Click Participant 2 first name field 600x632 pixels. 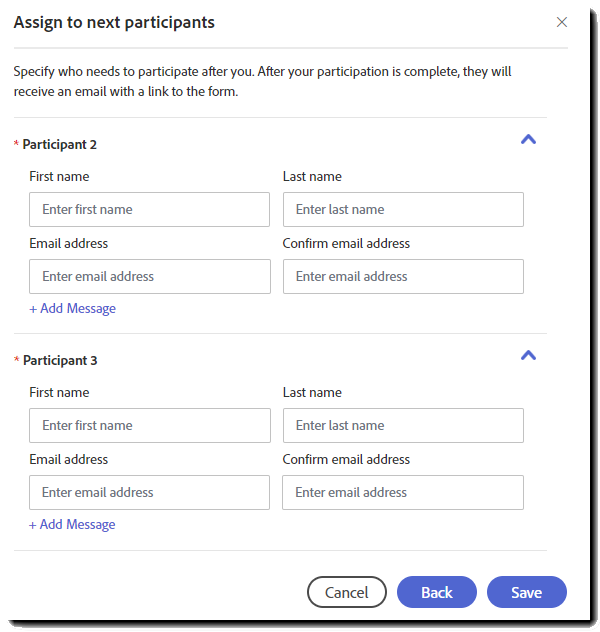(150, 210)
